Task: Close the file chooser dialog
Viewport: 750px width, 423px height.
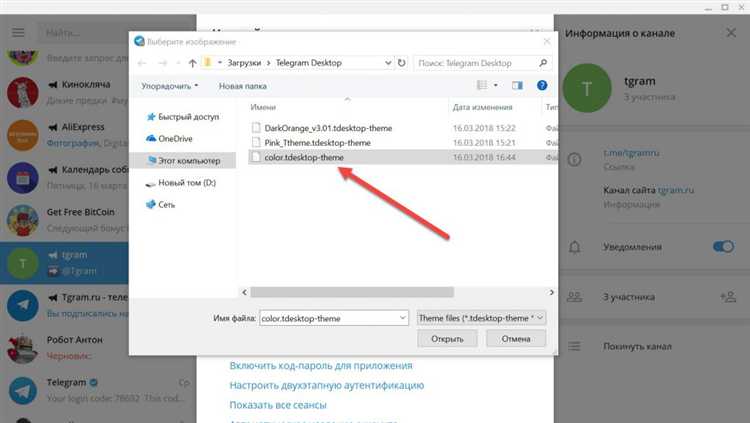Action: [547, 42]
